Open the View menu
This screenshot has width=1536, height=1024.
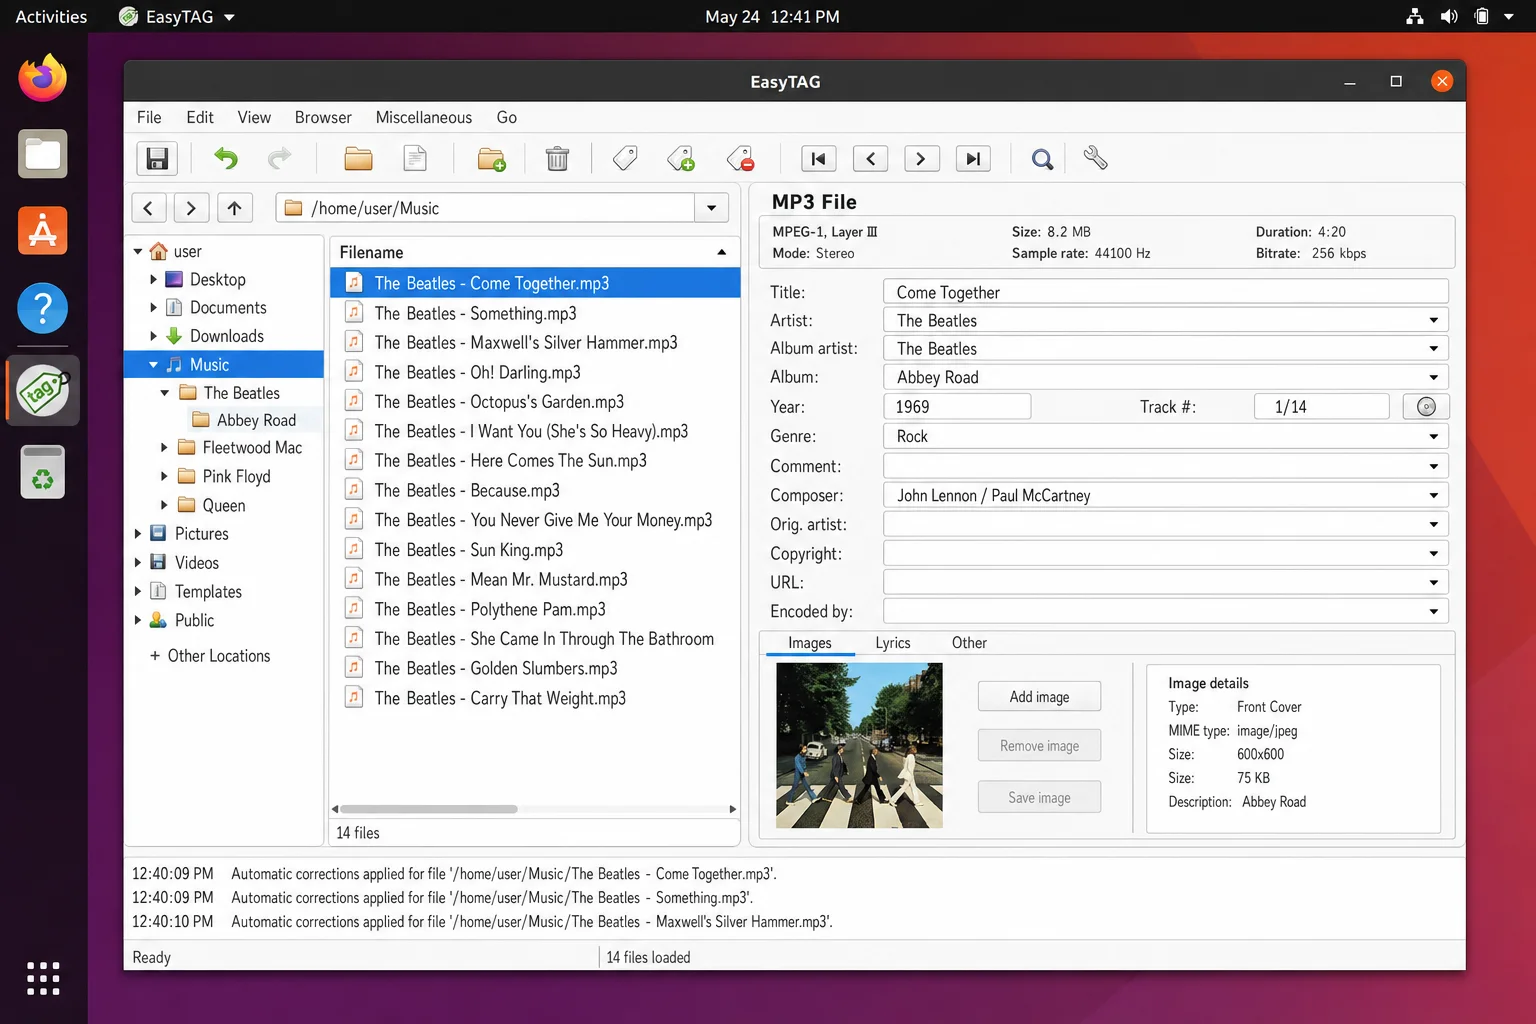point(254,117)
